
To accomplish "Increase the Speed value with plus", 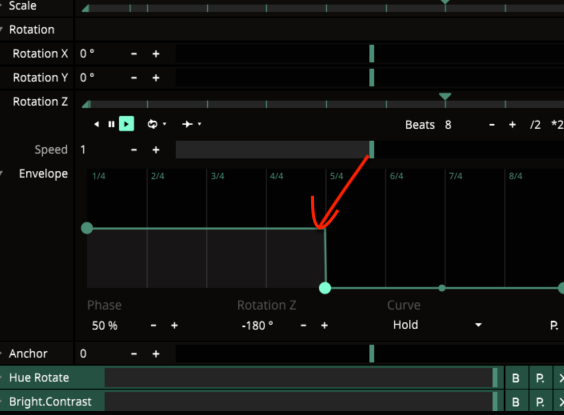I will pyautogui.click(x=156, y=150).
